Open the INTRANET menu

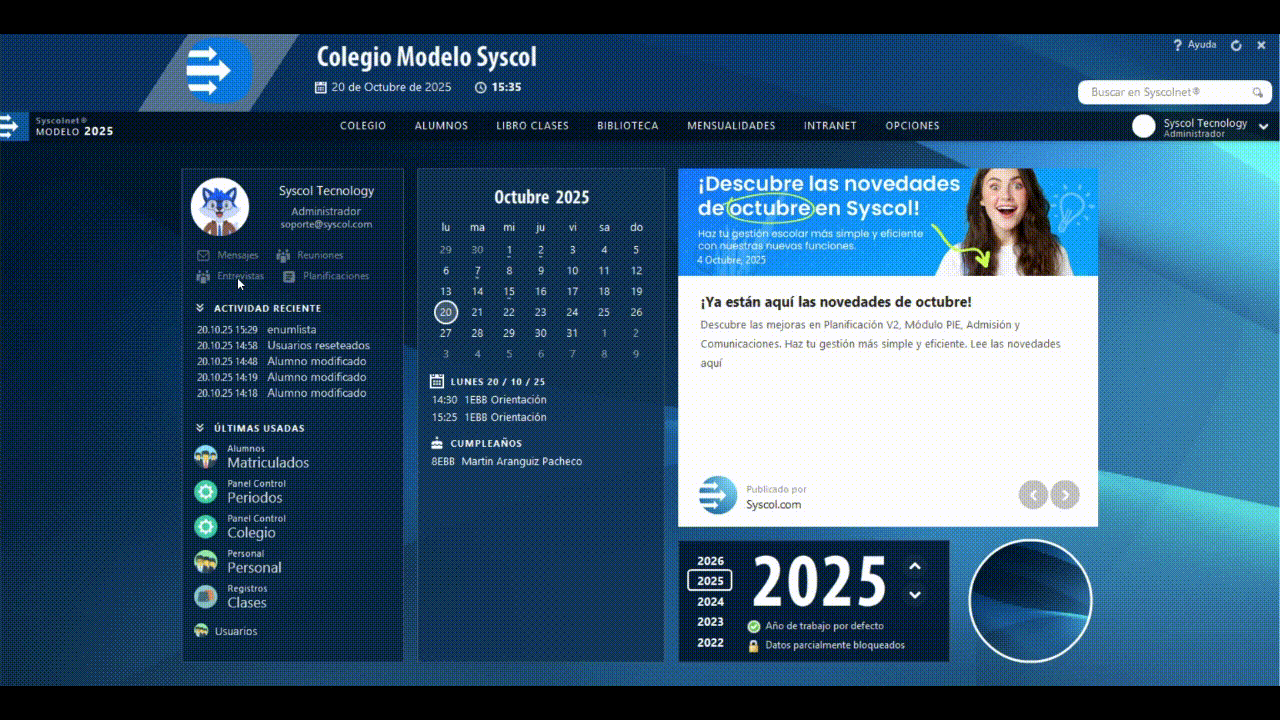pos(830,126)
